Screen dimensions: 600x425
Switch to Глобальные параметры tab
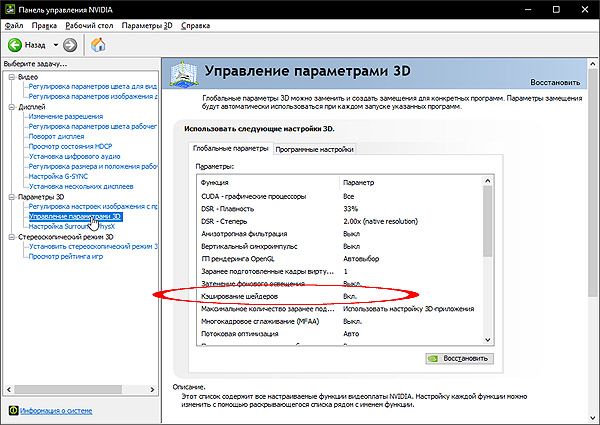click(x=230, y=148)
